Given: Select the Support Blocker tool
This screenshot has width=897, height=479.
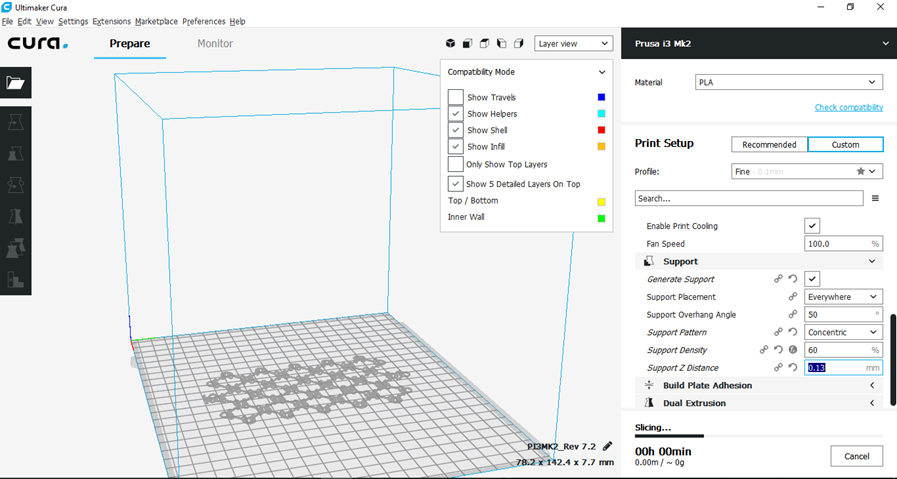Looking at the screenshot, I should click(x=15, y=280).
